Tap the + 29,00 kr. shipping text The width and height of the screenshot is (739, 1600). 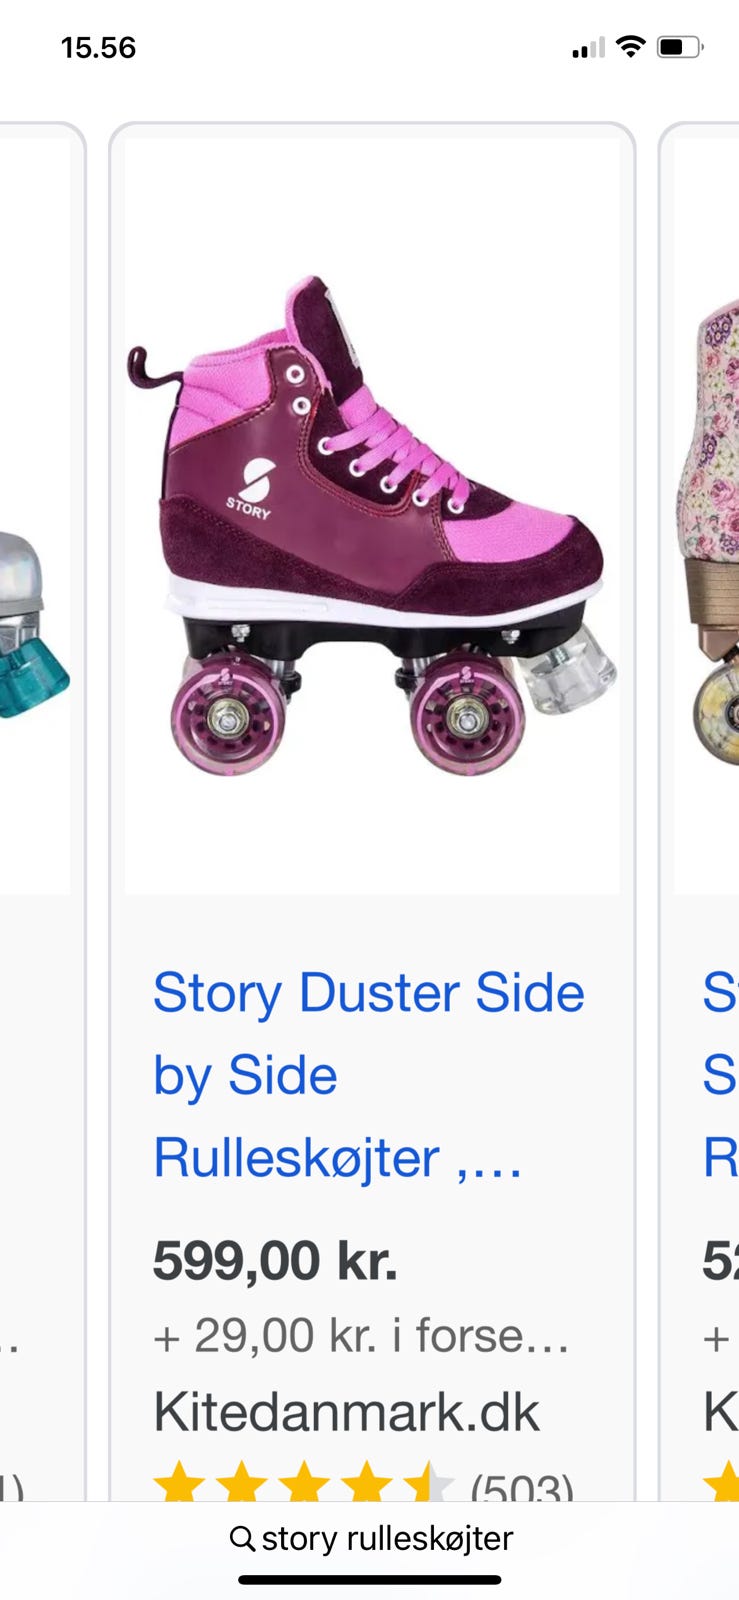coord(361,1336)
